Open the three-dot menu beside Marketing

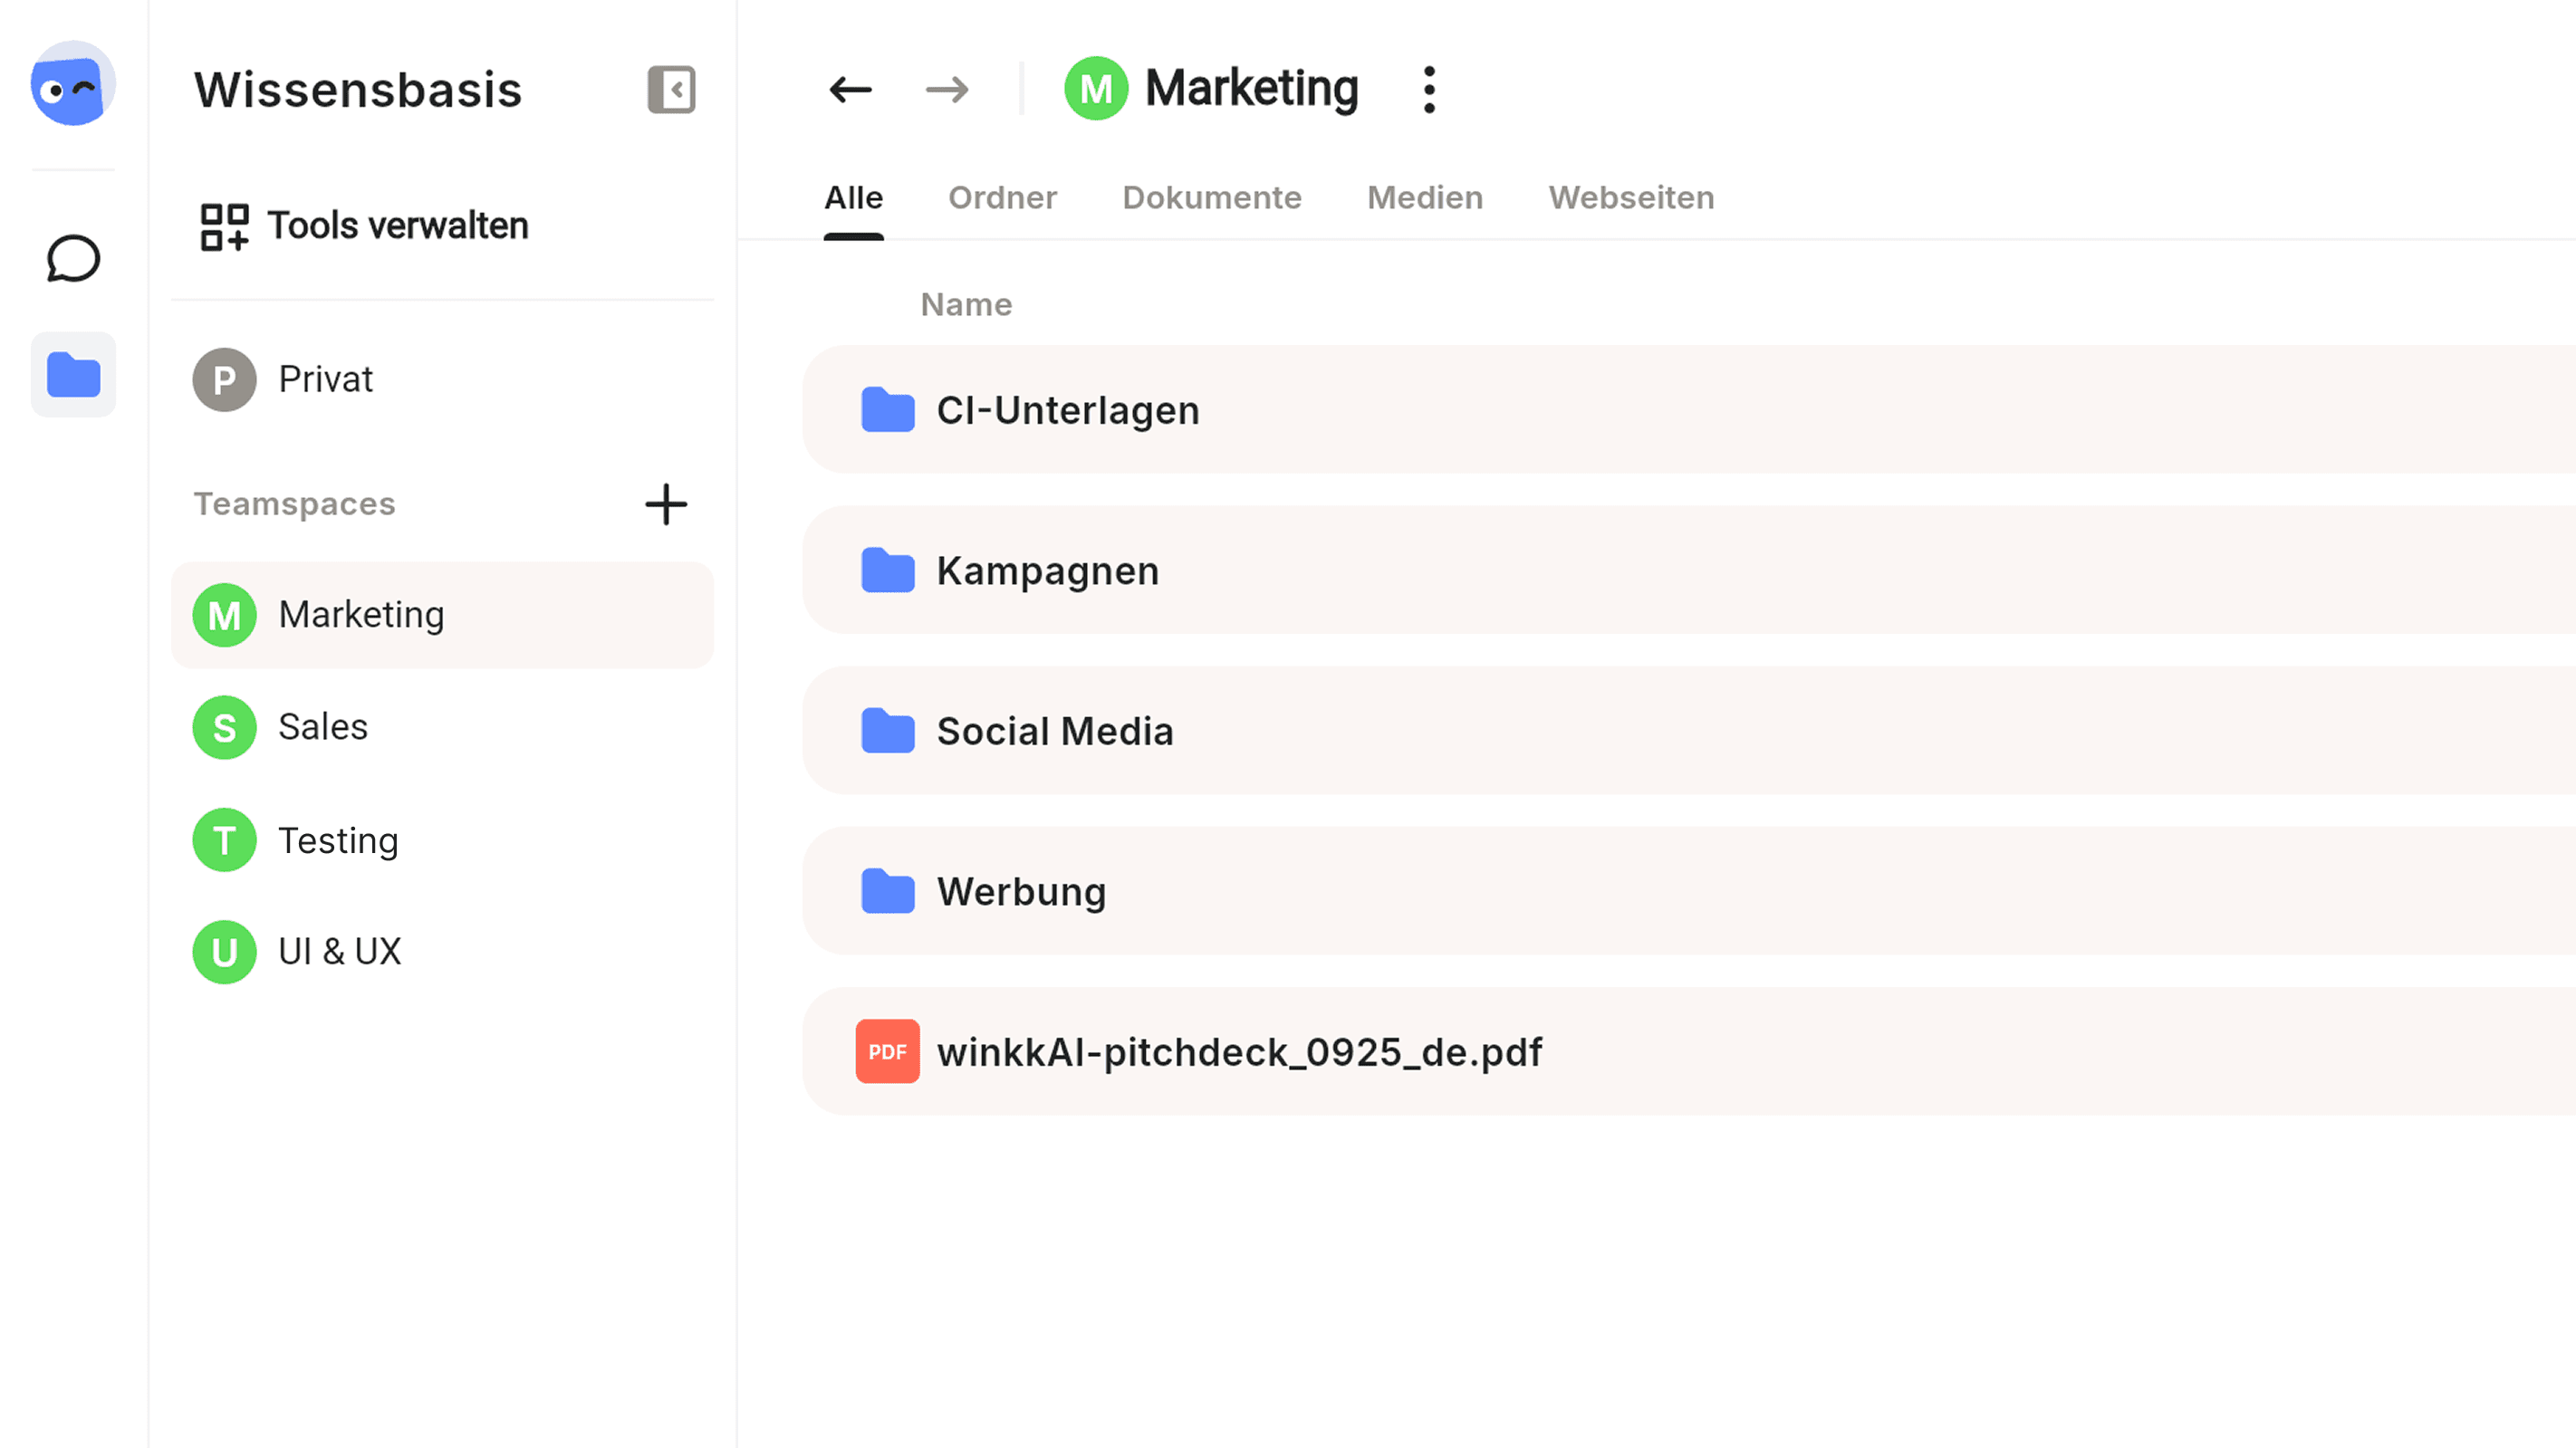(1428, 88)
